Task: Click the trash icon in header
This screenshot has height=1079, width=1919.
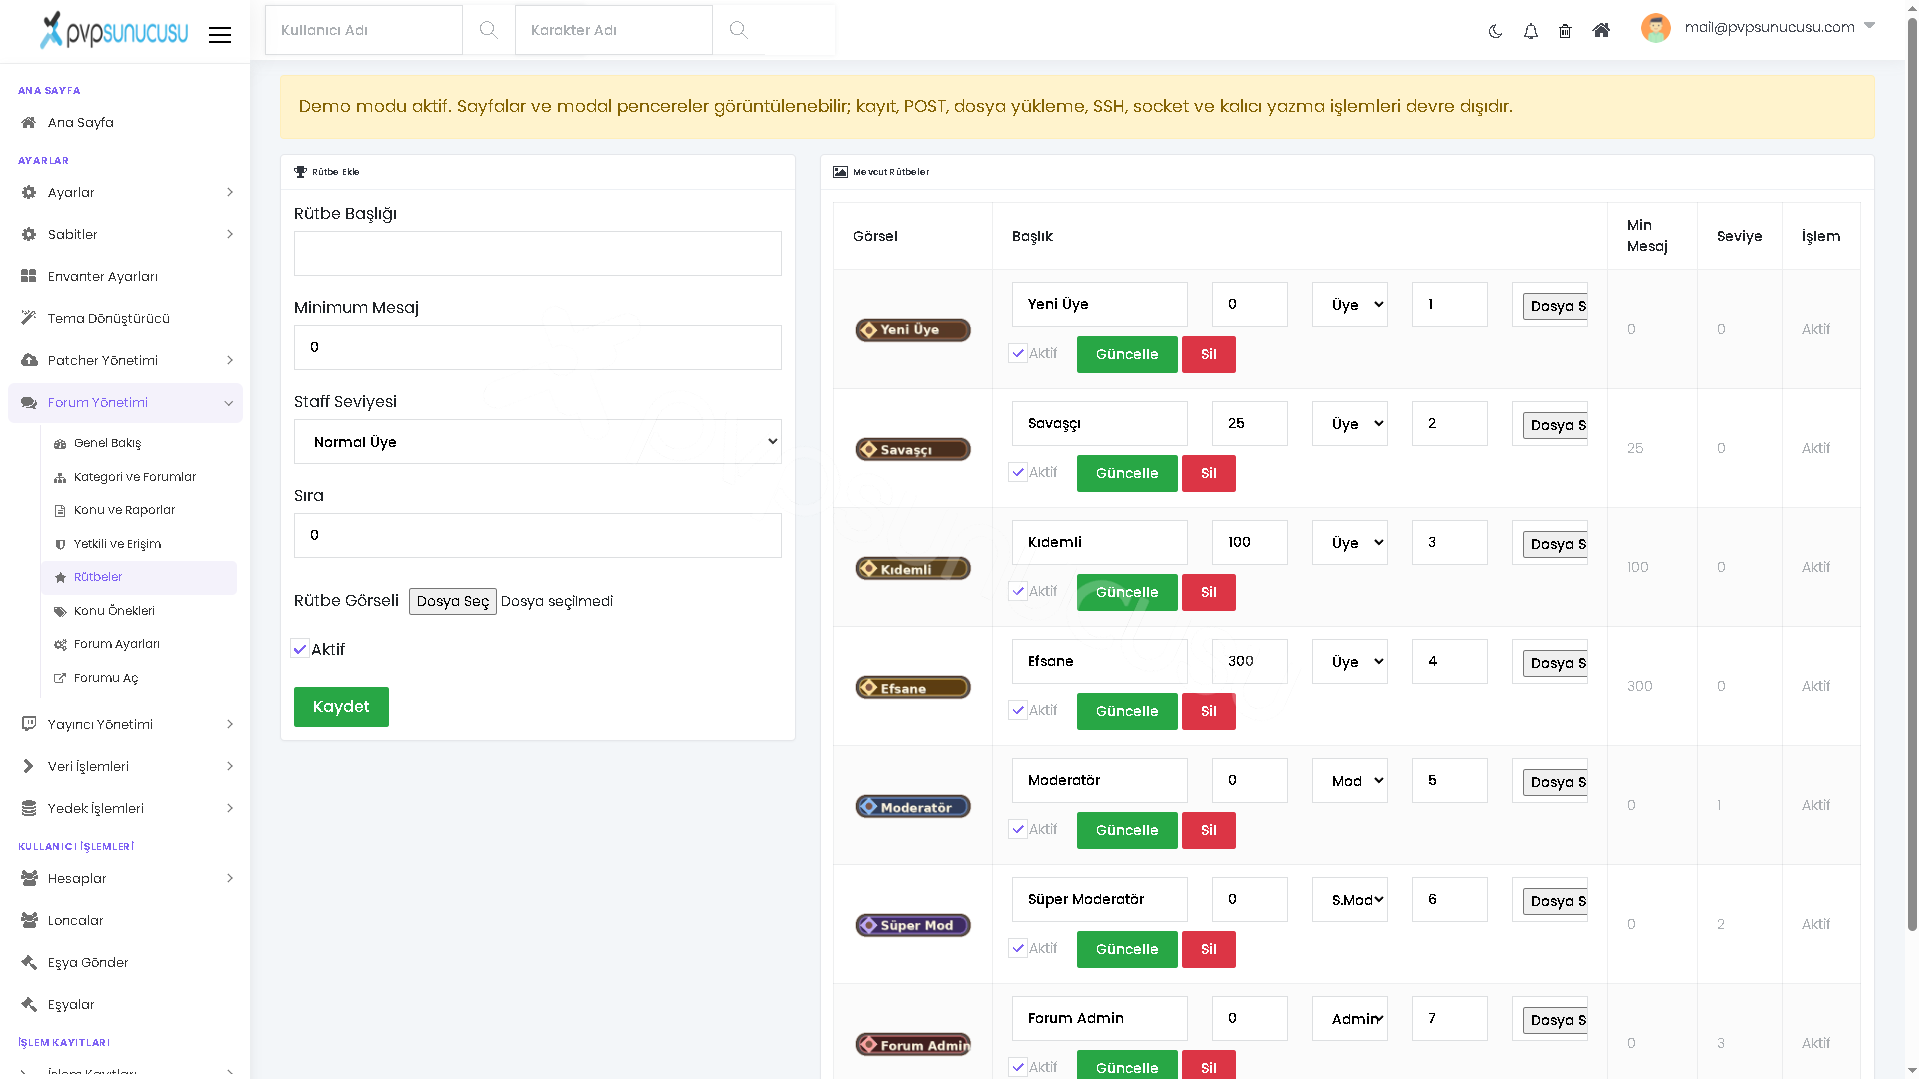Action: pyautogui.click(x=1565, y=31)
